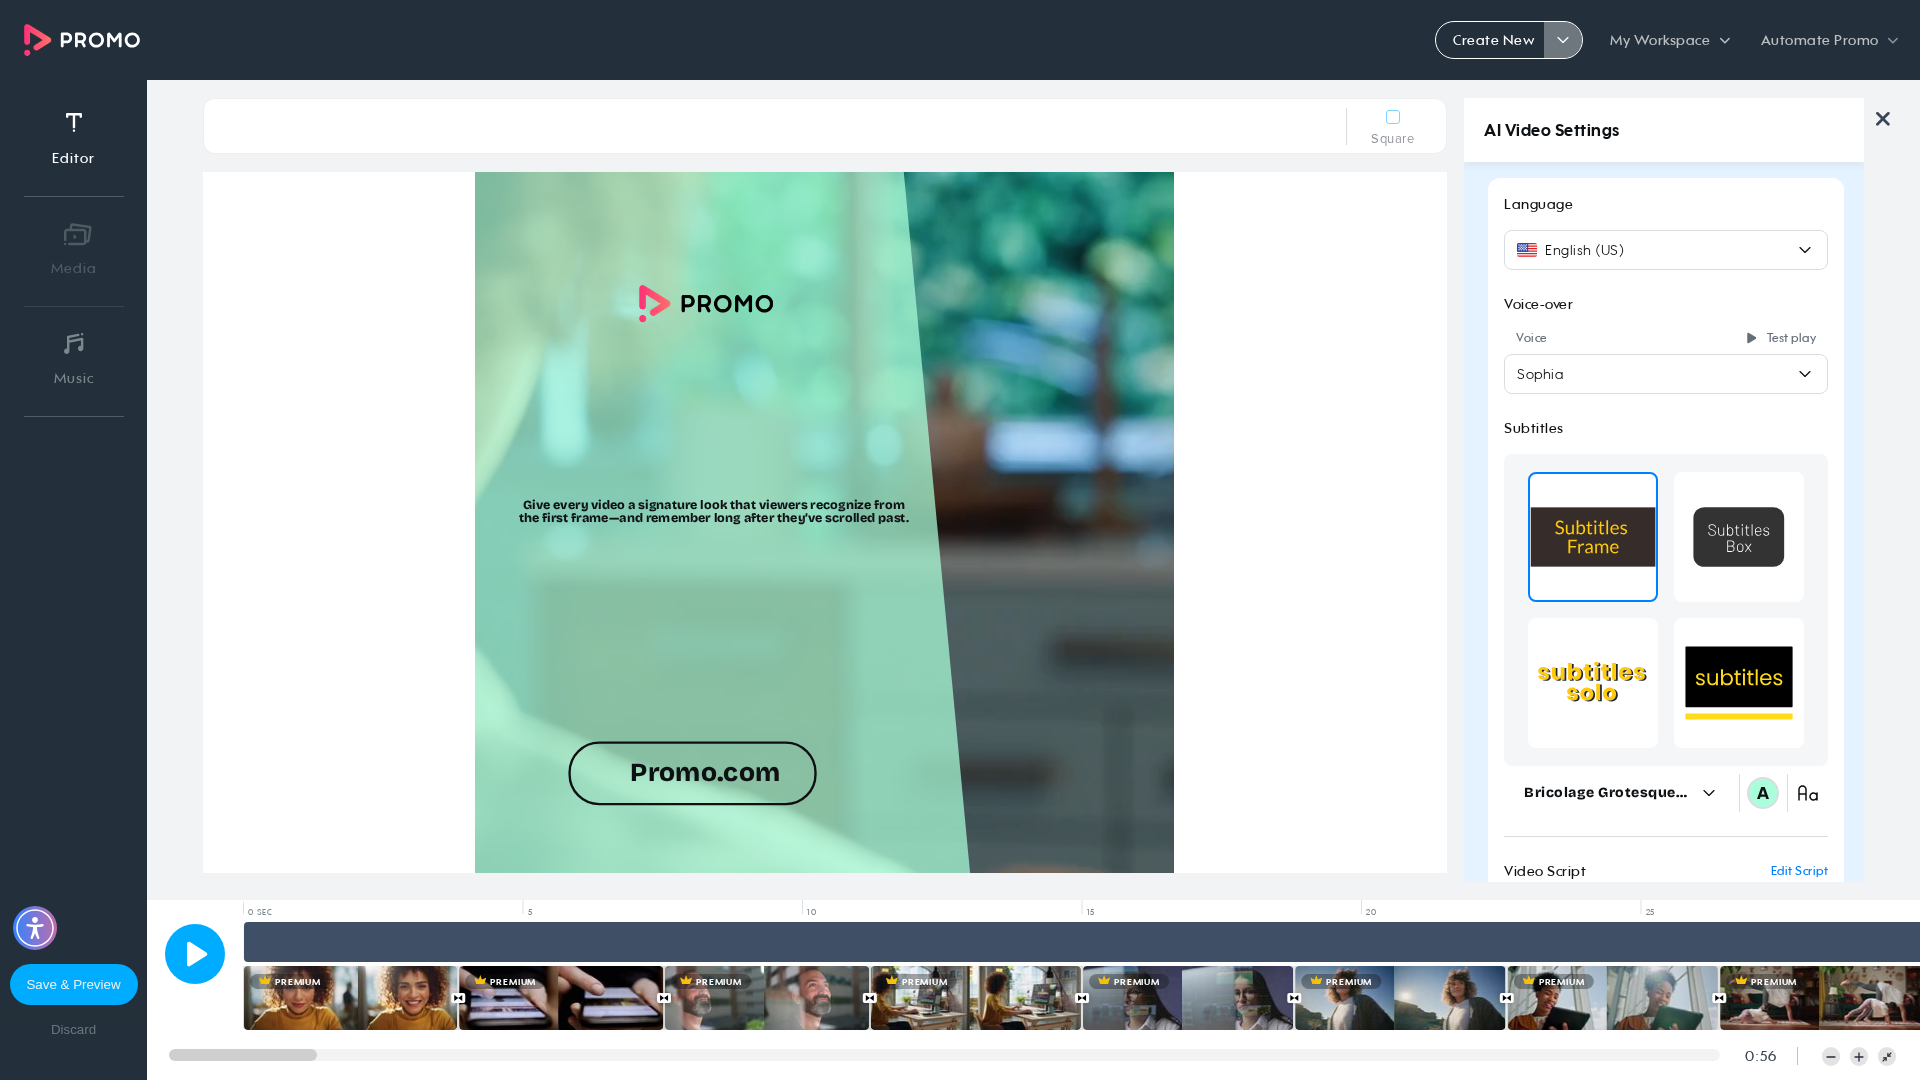
Task: Zoom in timeline with plus icon
Action: [x=1859, y=1057]
